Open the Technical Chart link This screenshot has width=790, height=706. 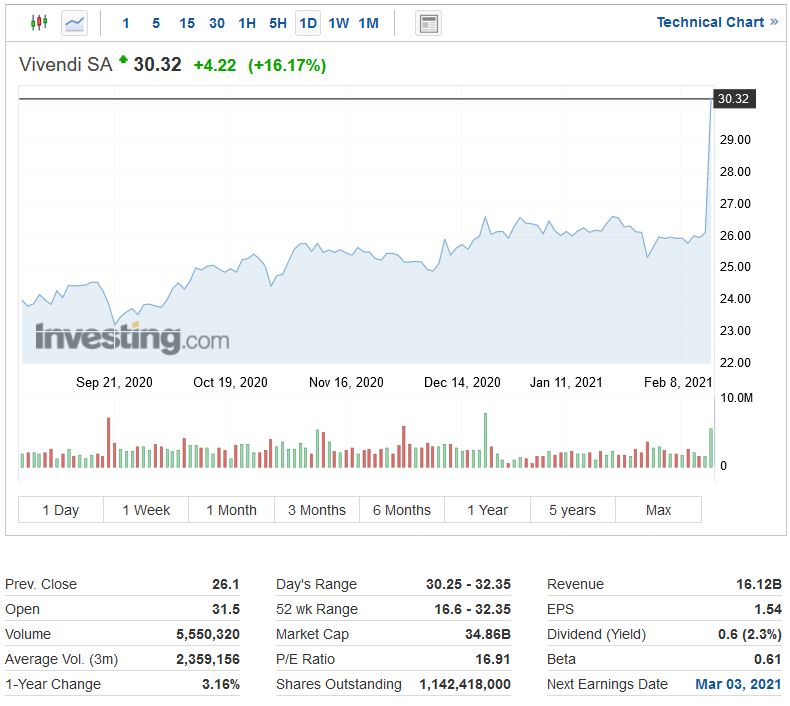click(716, 22)
